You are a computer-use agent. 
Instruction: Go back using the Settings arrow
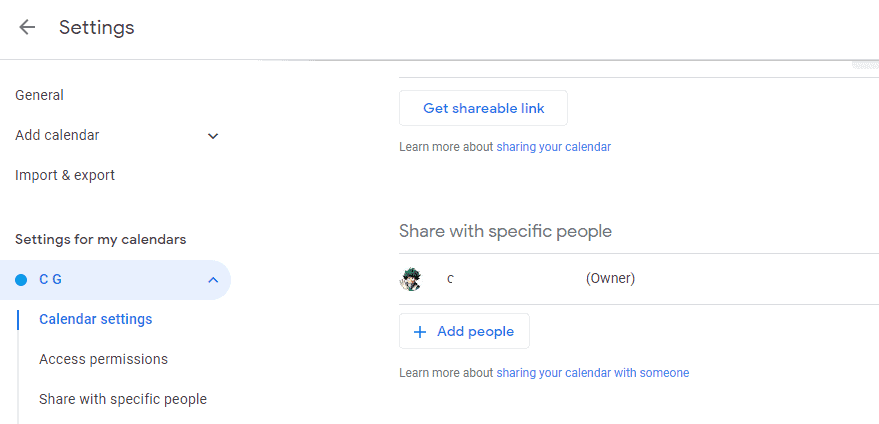point(27,27)
